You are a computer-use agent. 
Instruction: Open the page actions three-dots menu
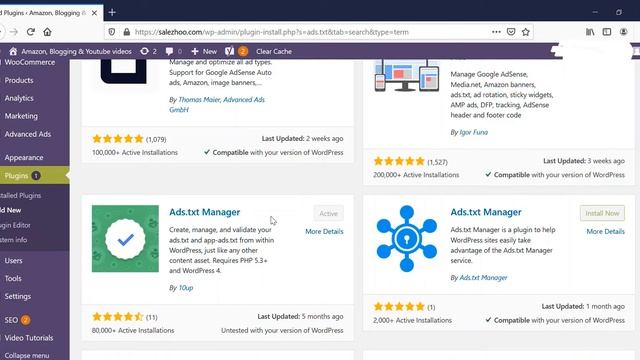(x=496, y=32)
